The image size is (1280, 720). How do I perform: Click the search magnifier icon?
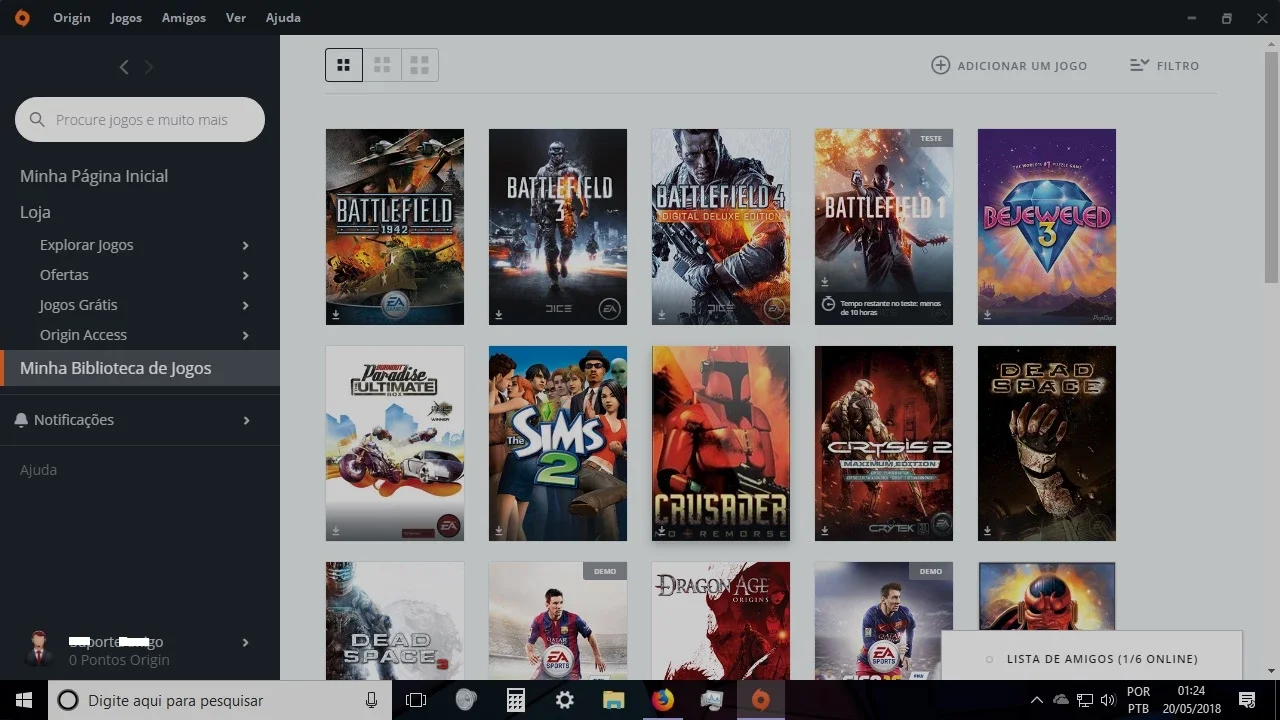coord(37,120)
